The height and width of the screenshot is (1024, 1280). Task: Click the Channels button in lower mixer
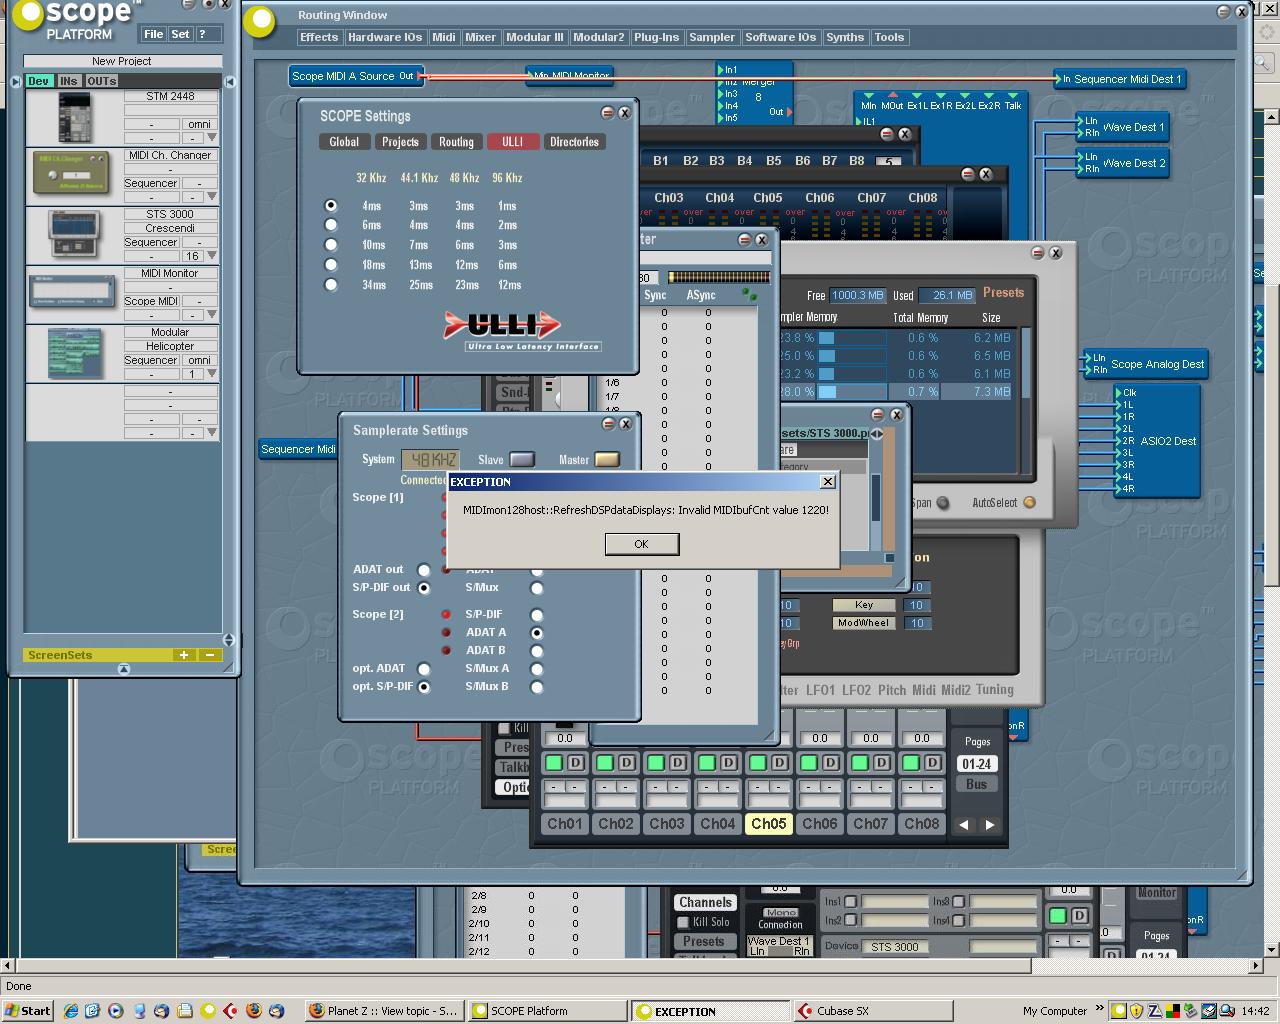(705, 902)
